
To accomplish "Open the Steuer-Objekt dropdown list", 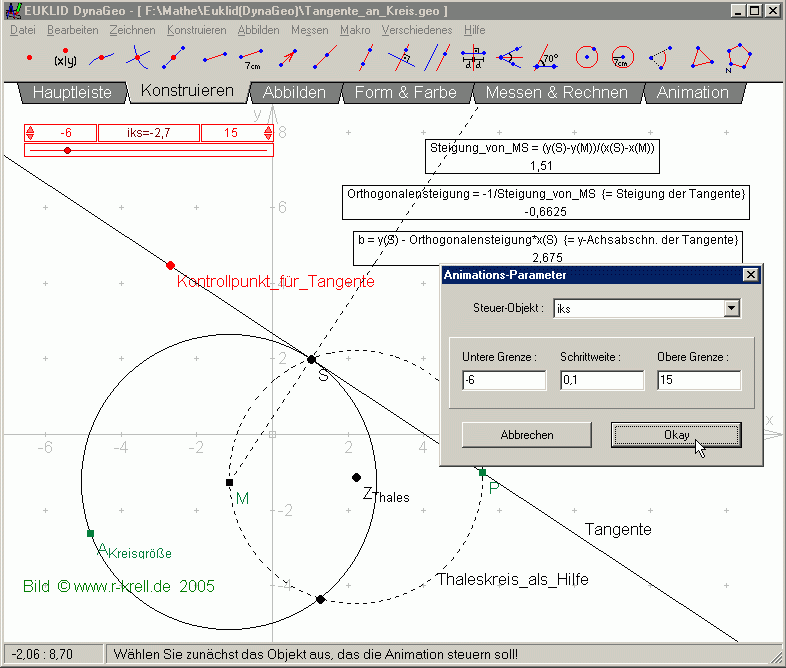I will (x=732, y=308).
